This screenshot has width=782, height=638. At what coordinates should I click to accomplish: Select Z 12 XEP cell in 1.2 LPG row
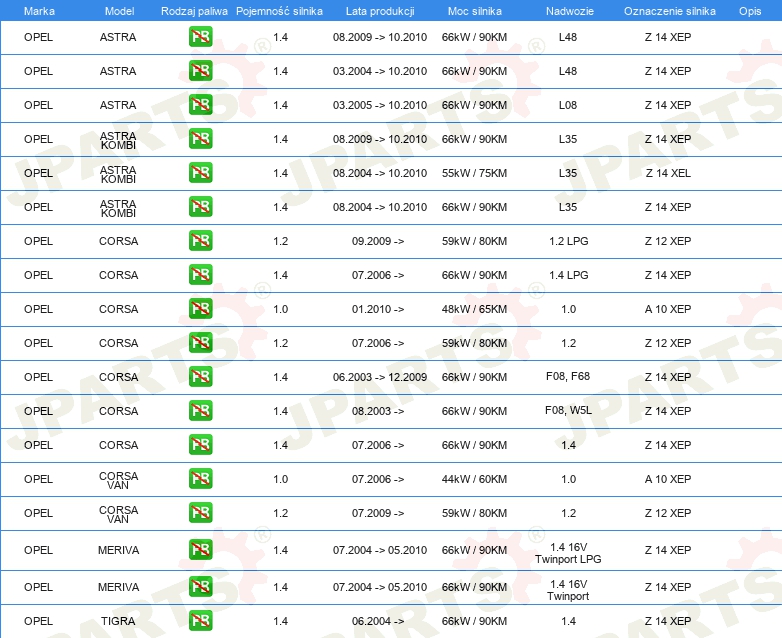click(x=668, y=241)
